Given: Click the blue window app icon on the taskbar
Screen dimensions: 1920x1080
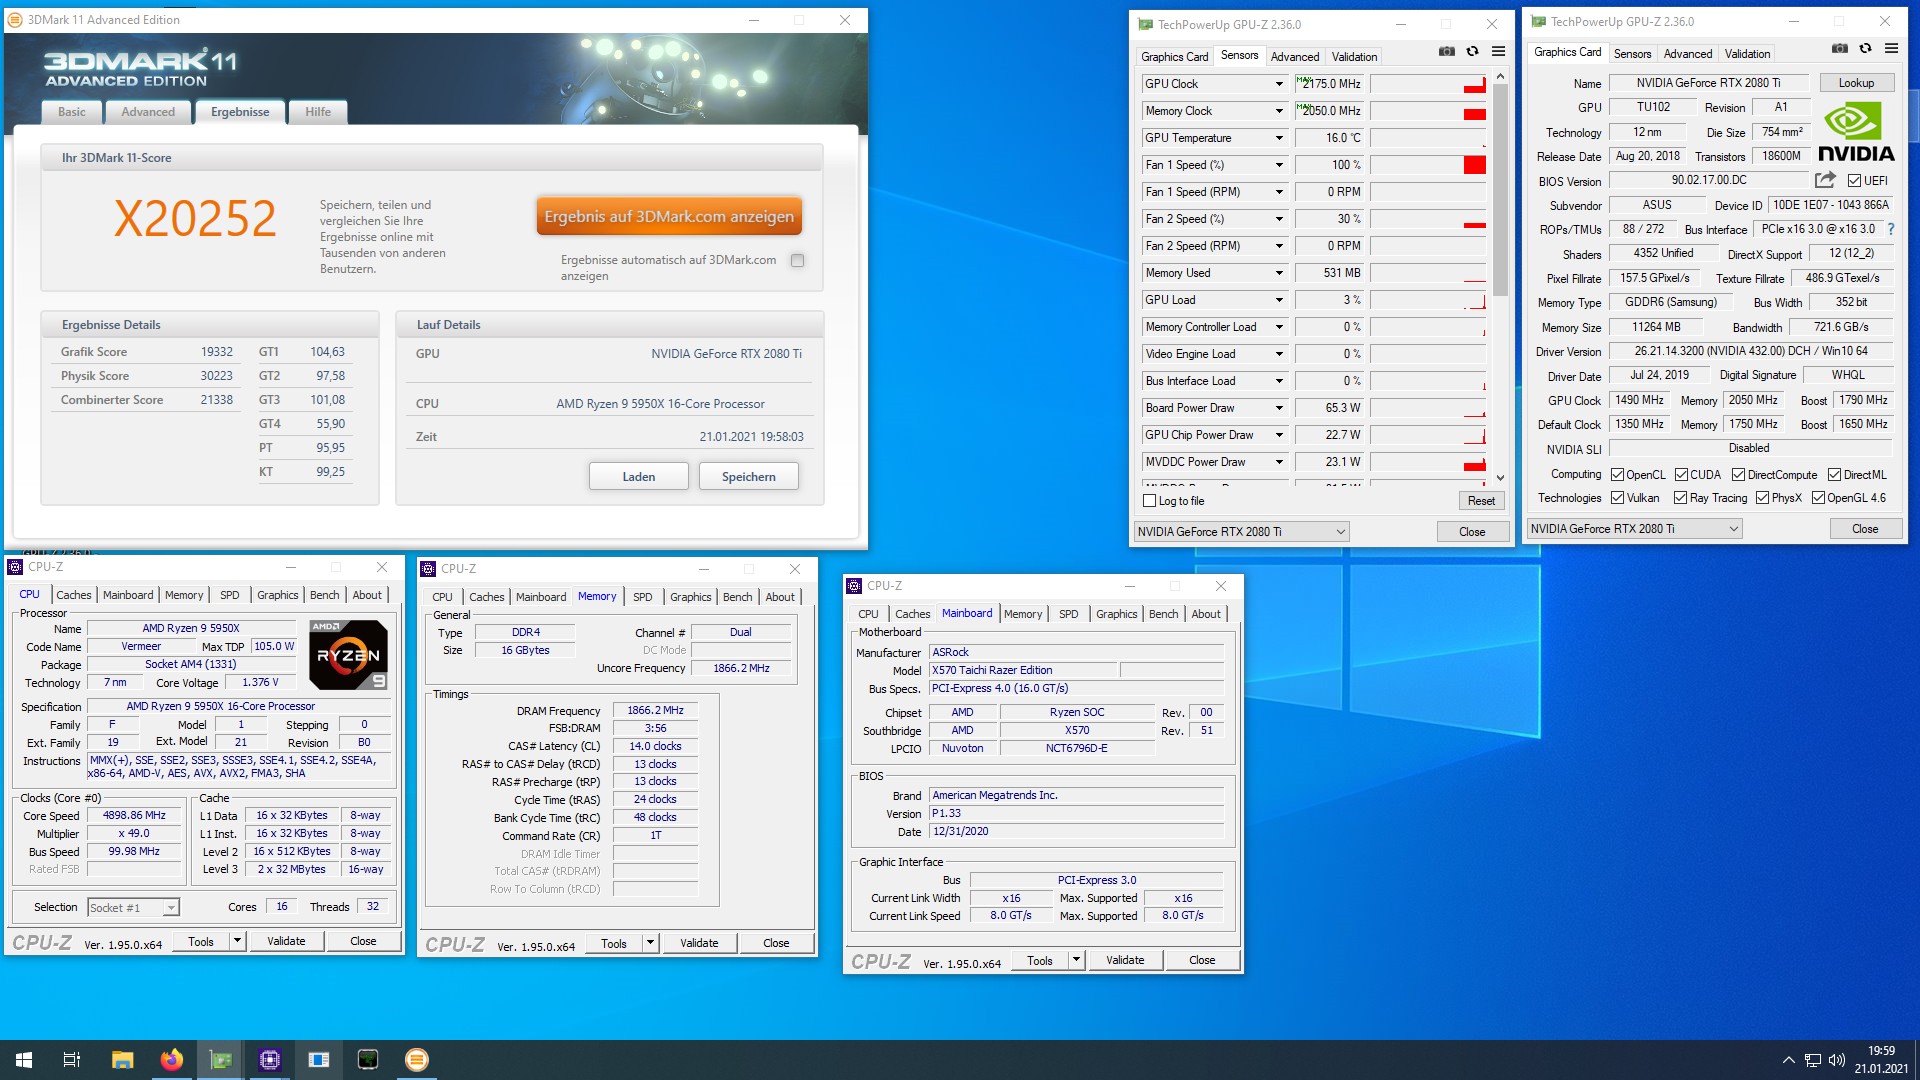Looking at the screenshot, I should pyautogui.click(x=319, y=1060).
